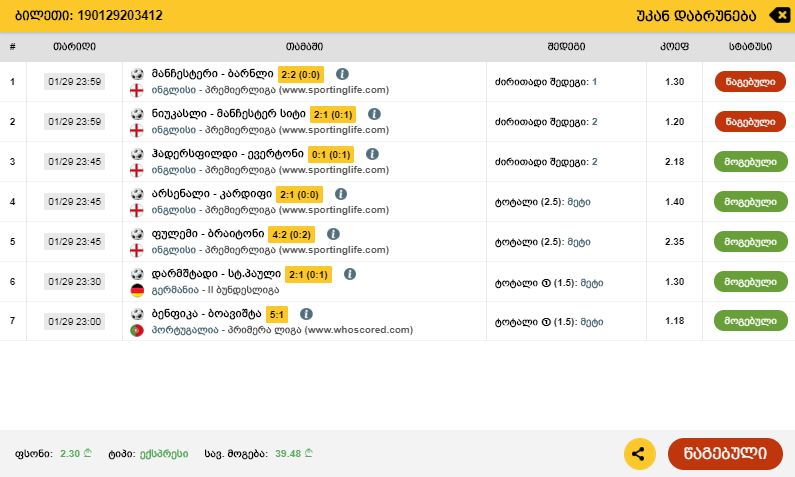Click coefficient 2.18

pyautogui.click(x=674, y=162)
